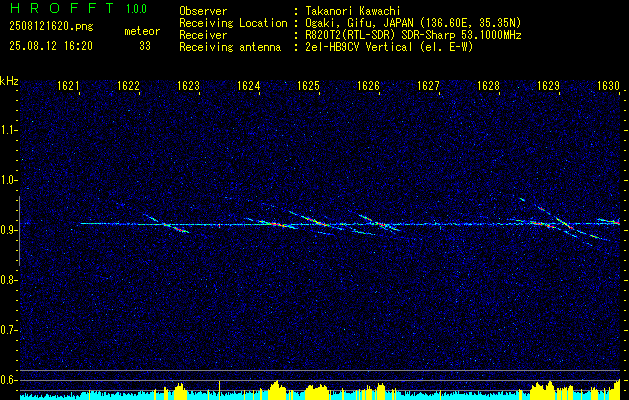This screenshot has width=629, height=400.
Task: Click the kHz axis unit label
Action: coord(9,81)
